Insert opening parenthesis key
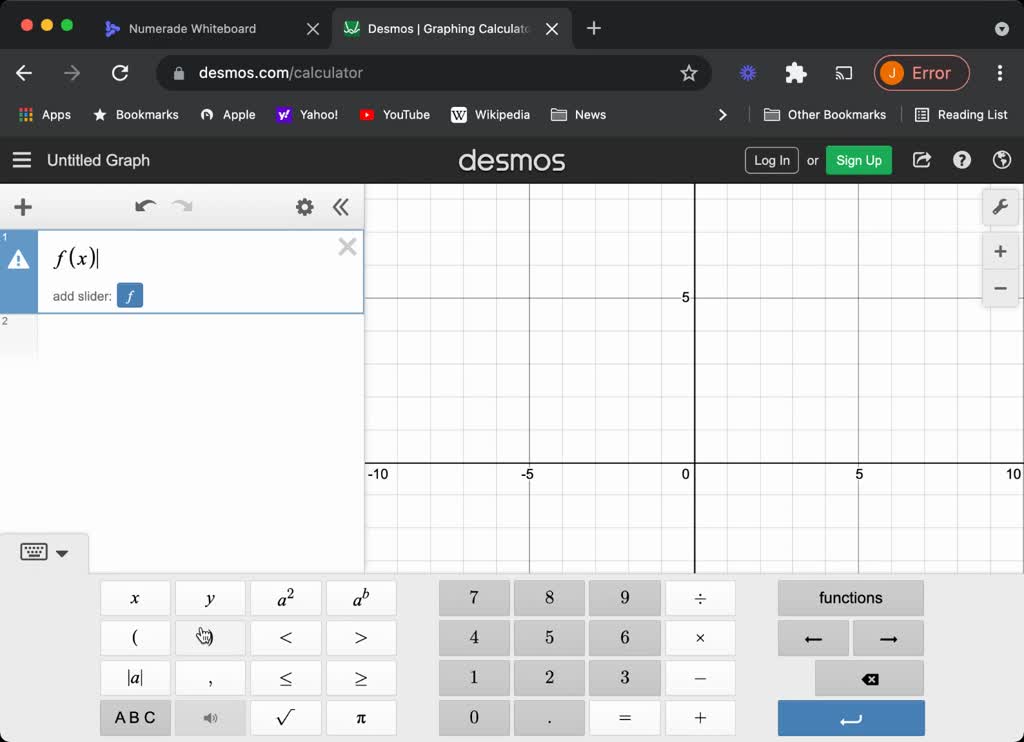 click(x=135, y=637)
